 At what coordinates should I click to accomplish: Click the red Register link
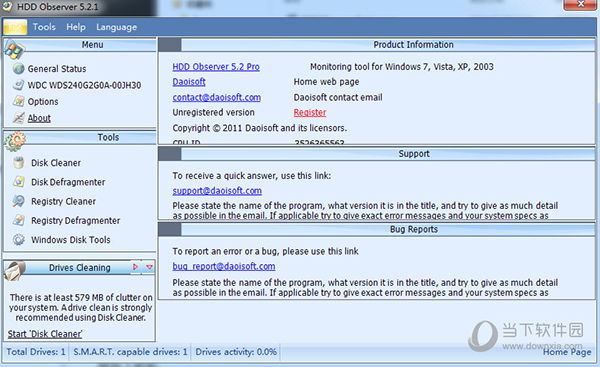coord(310,113)
